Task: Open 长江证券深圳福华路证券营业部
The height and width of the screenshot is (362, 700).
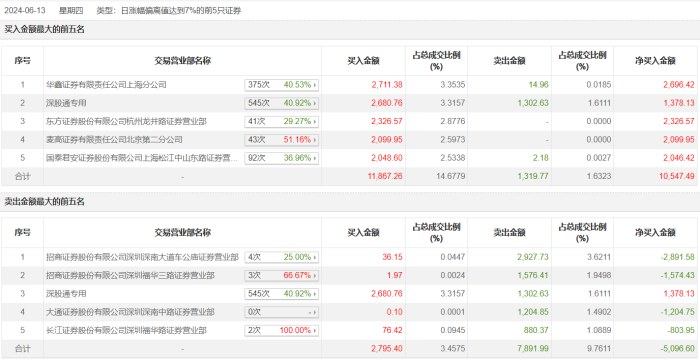Action: pyautogui.click(x=126, y=330)
